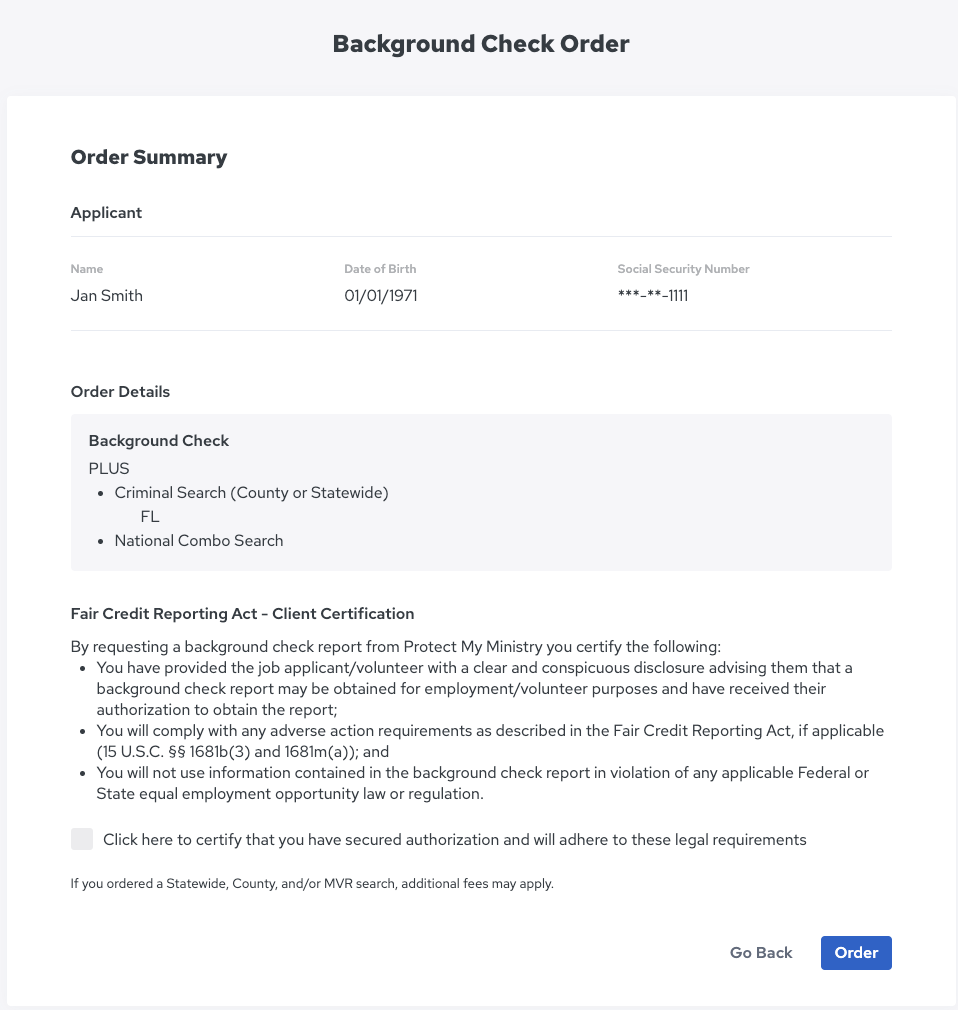Go Back to the previous step
958x1010 pixels.
(761, 953)
